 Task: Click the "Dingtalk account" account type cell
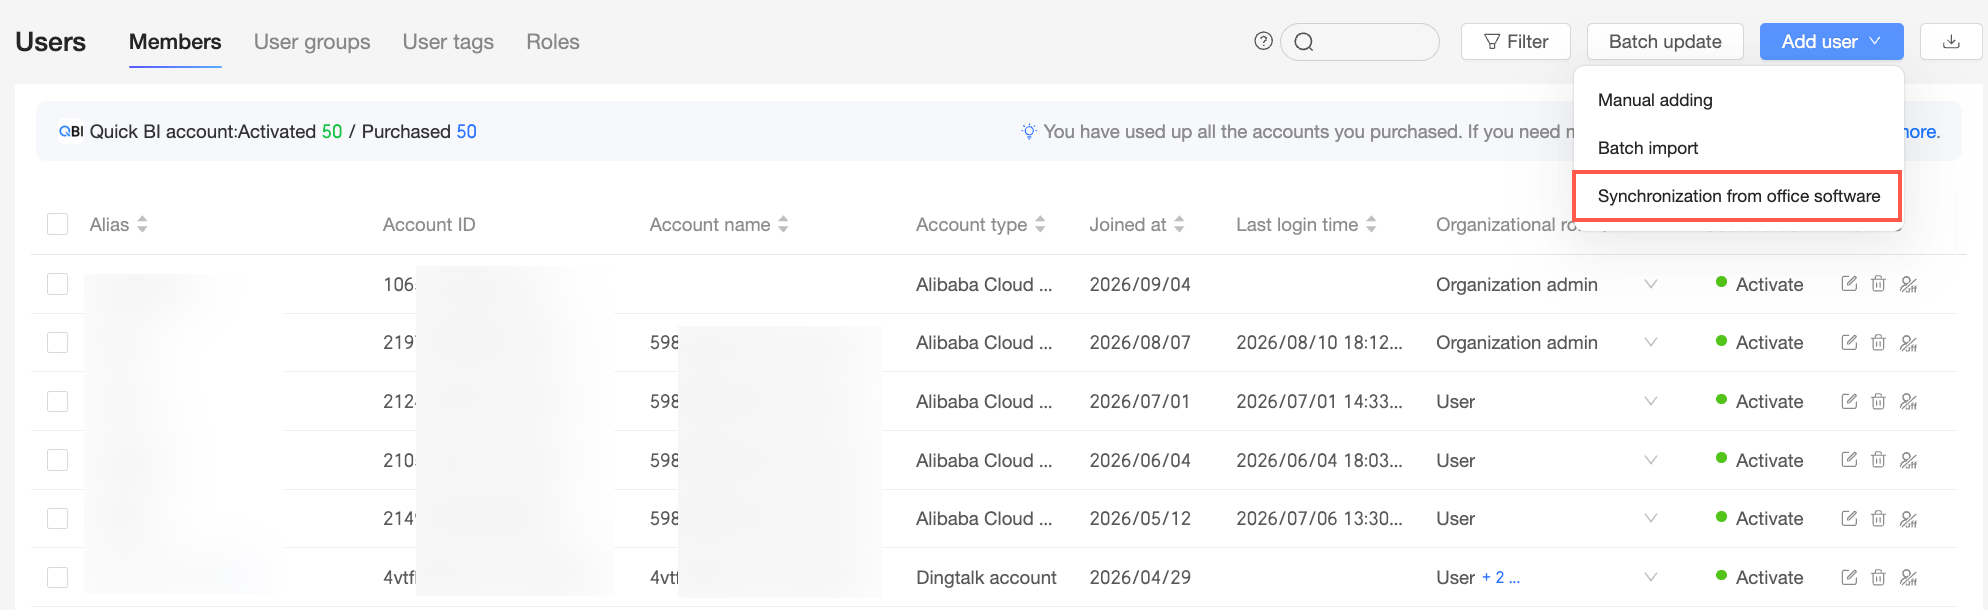click(x=986, y=577)
